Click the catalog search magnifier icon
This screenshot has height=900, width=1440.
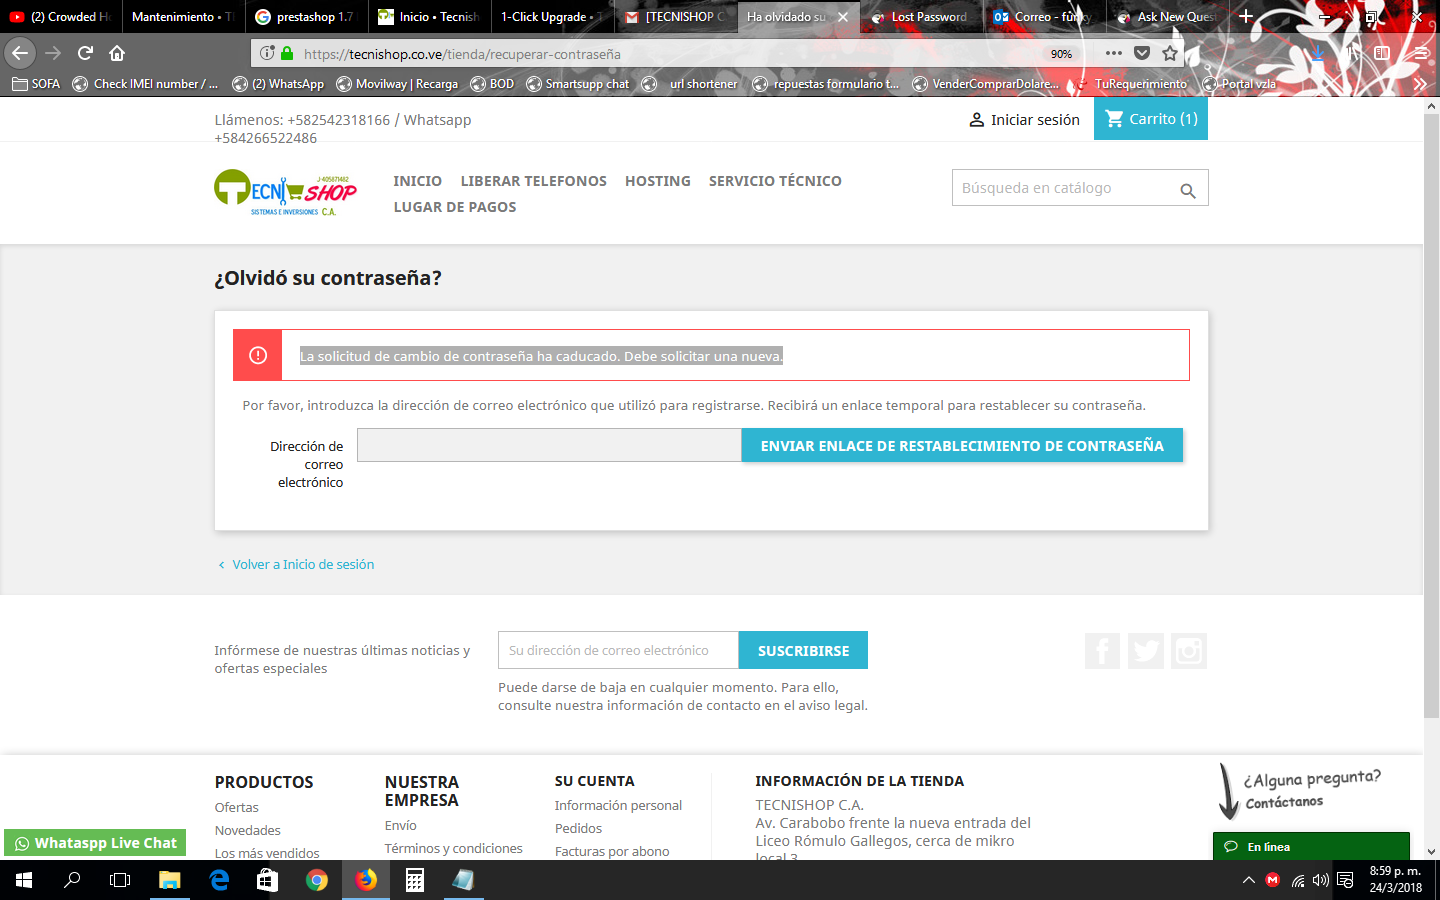click(1188, 190)
